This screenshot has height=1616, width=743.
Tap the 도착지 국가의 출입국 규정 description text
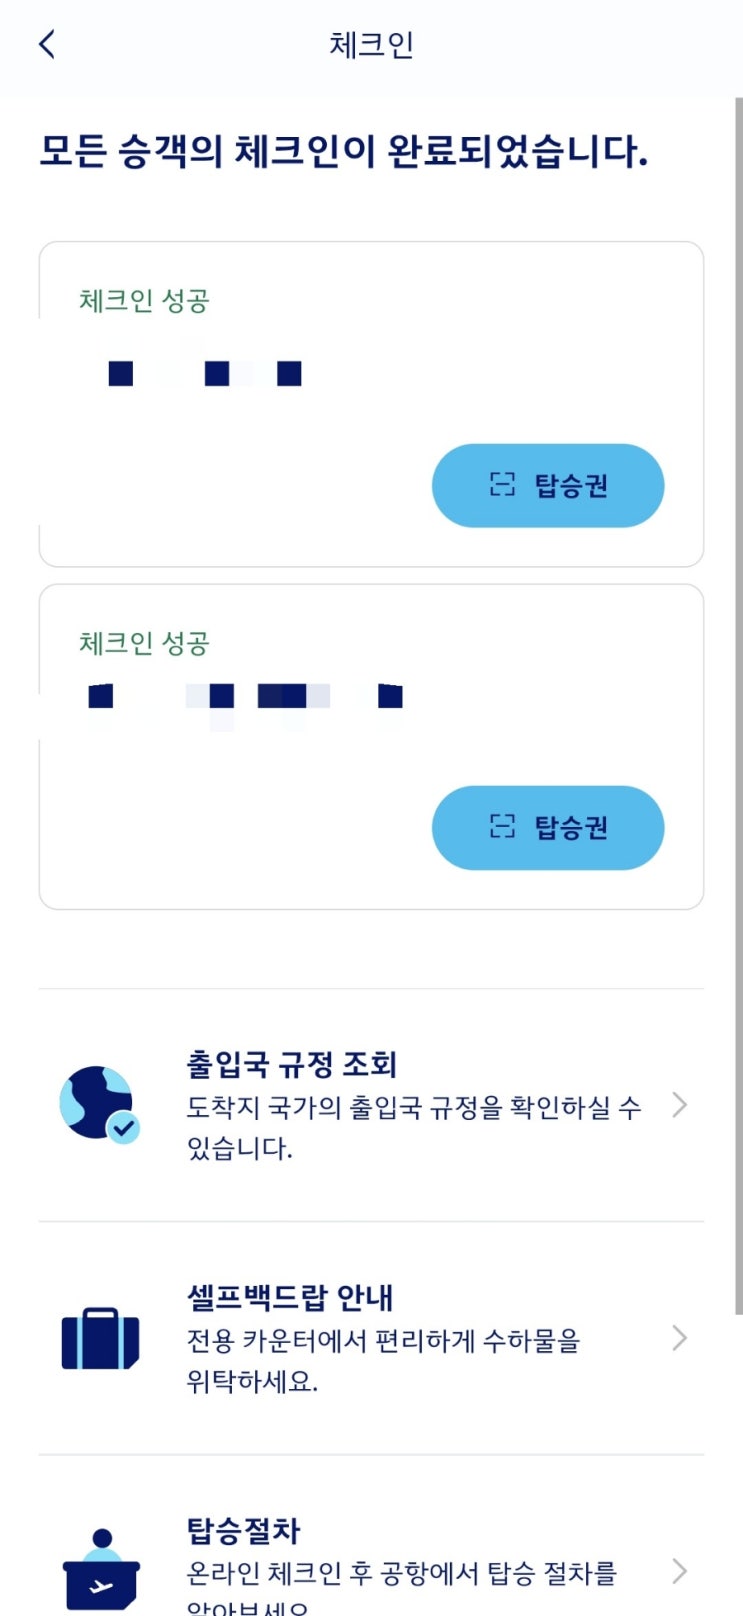[413, 1108]
